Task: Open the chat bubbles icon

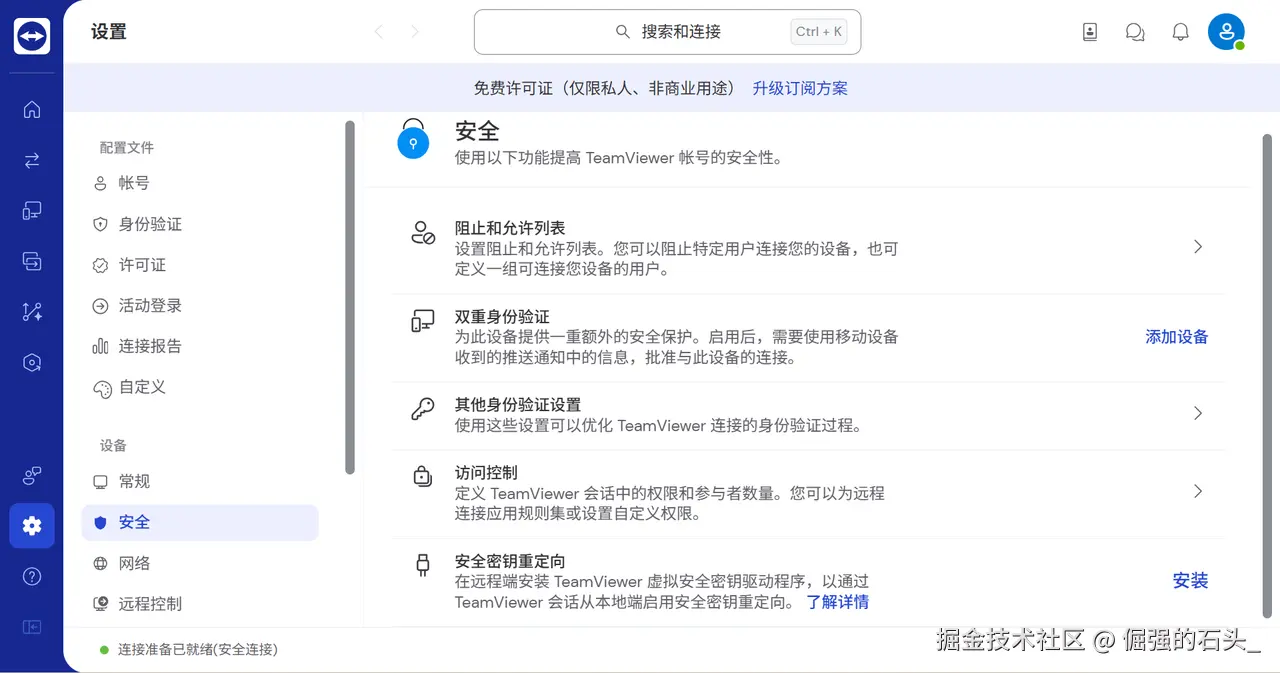Action: click(x=1135, y=32)
